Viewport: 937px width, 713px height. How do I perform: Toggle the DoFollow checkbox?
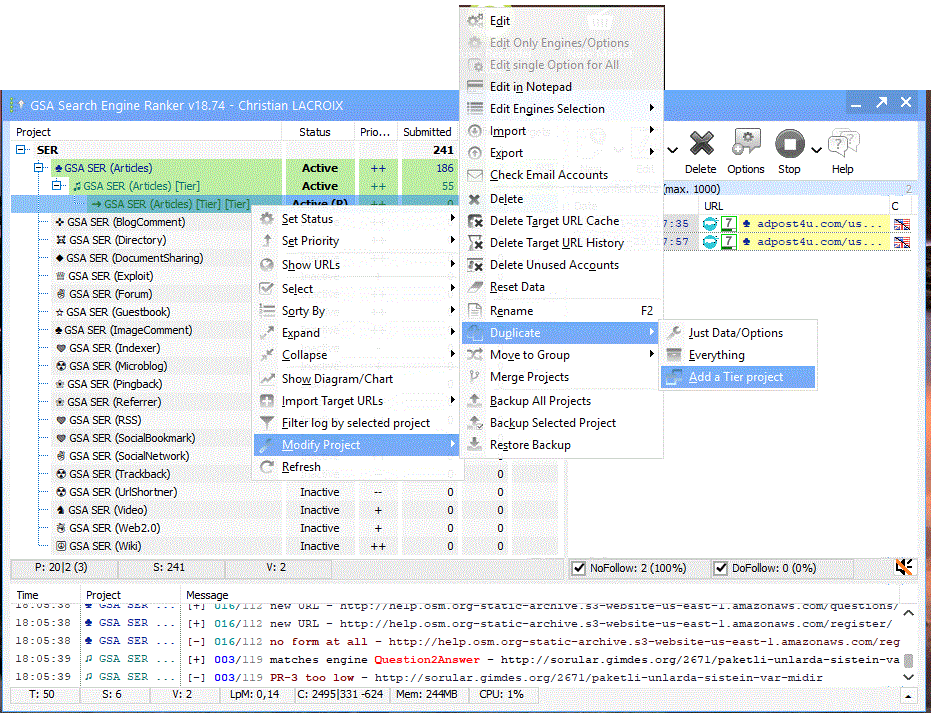(720, 568)
